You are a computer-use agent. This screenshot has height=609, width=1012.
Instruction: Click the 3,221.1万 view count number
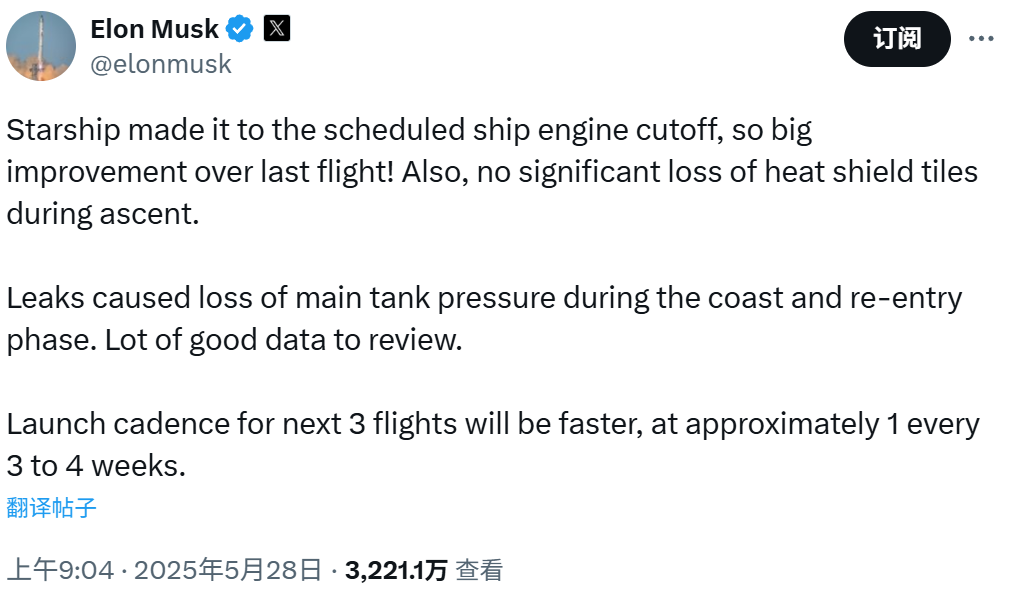396,571
